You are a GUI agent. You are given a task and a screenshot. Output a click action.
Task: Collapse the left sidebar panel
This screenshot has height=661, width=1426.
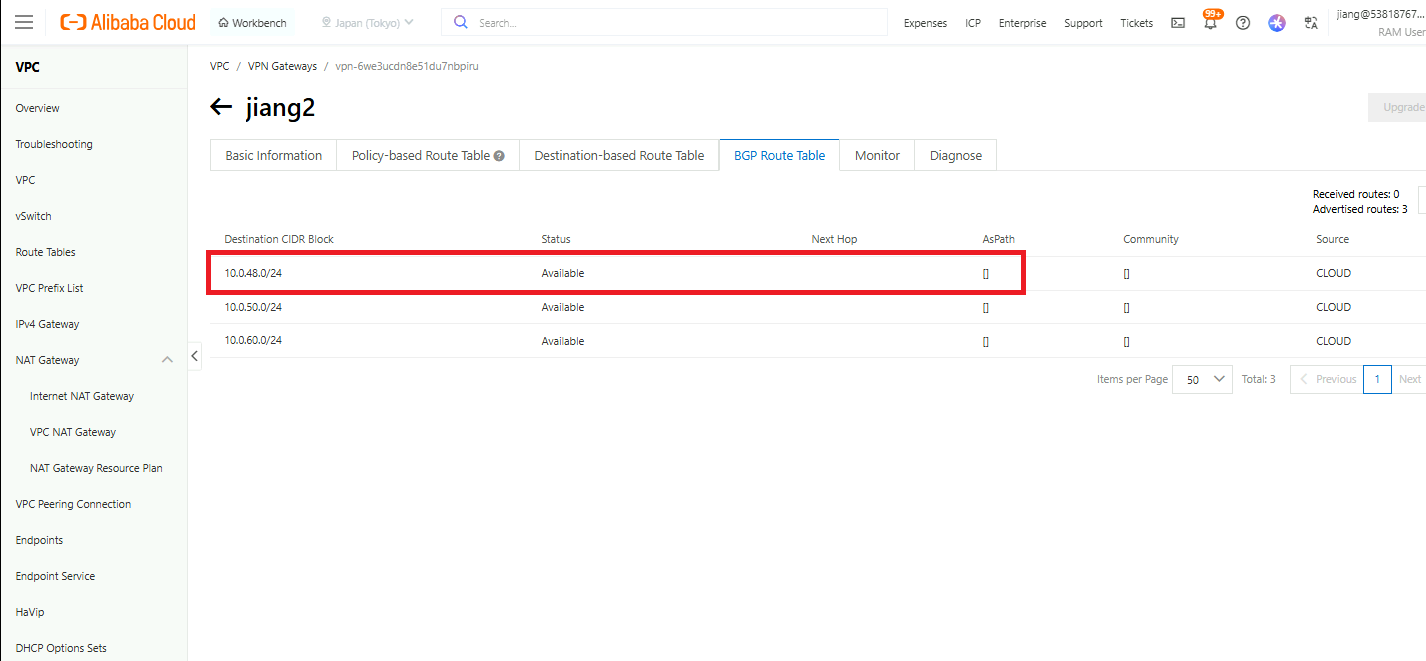coord(194,356)
